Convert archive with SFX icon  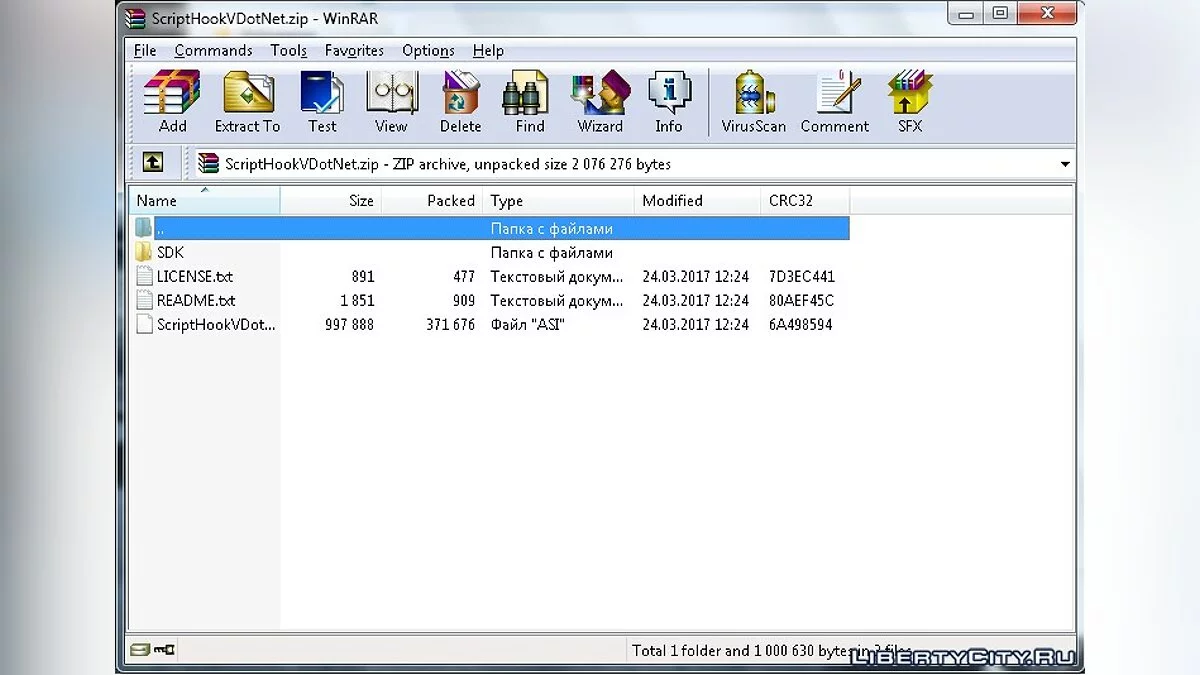click(x=909, y=102)
